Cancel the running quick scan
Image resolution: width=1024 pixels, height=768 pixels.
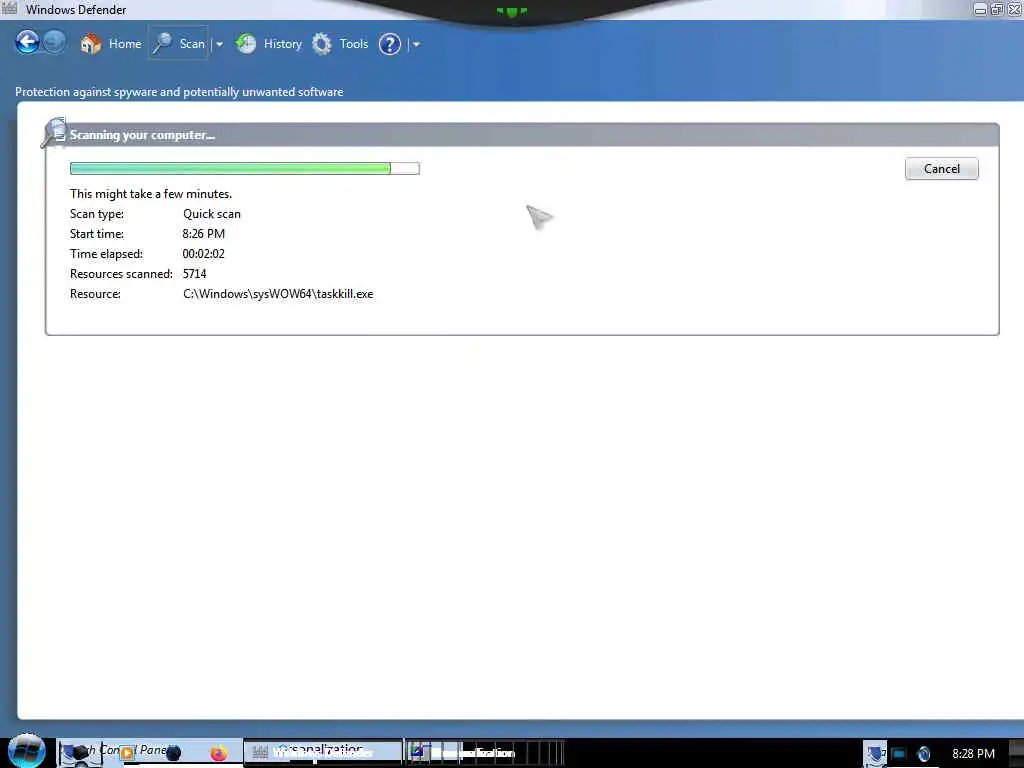[x=941, y=168]
